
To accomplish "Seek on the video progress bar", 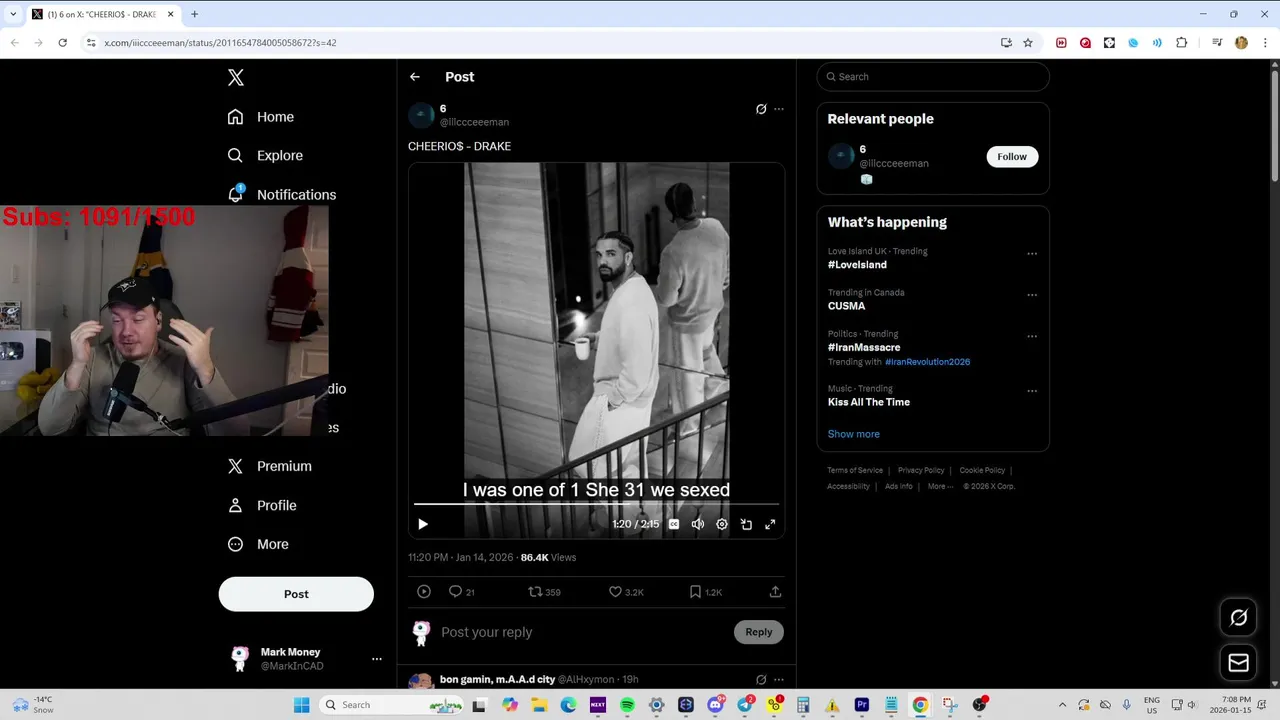I will [x=596, y=504].
